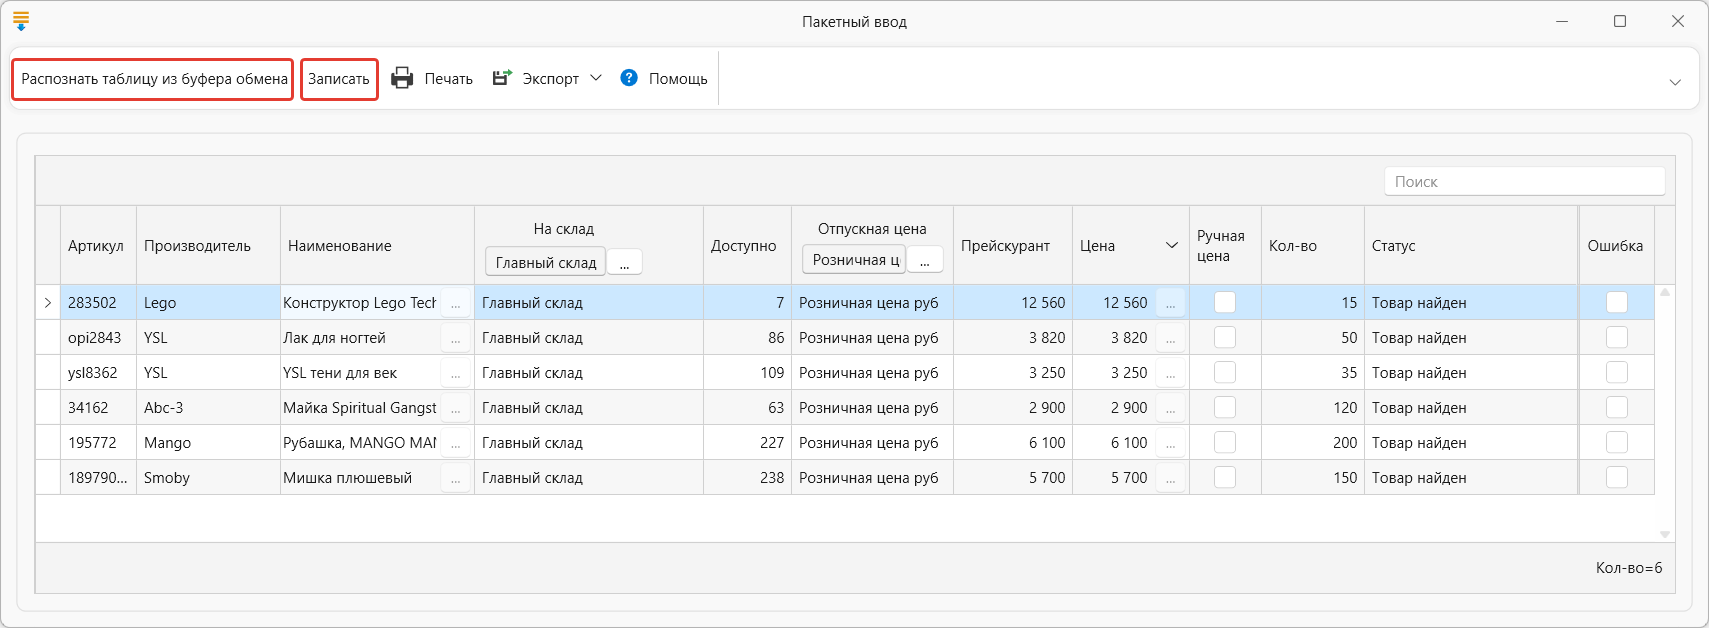Sort by Артикул column header
The height and width of the screenshot is (628, 1709).
[98, 245]
